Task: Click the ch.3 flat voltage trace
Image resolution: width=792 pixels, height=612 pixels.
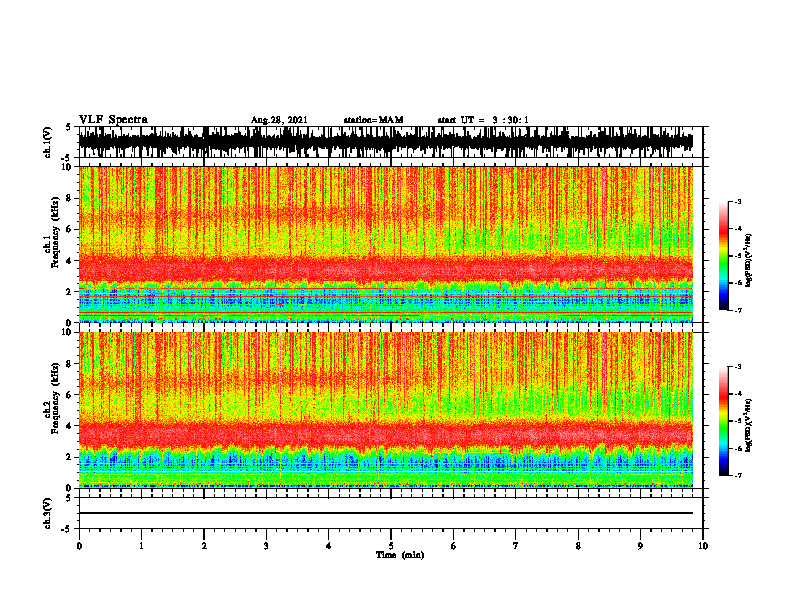Action: coord(385,513)
